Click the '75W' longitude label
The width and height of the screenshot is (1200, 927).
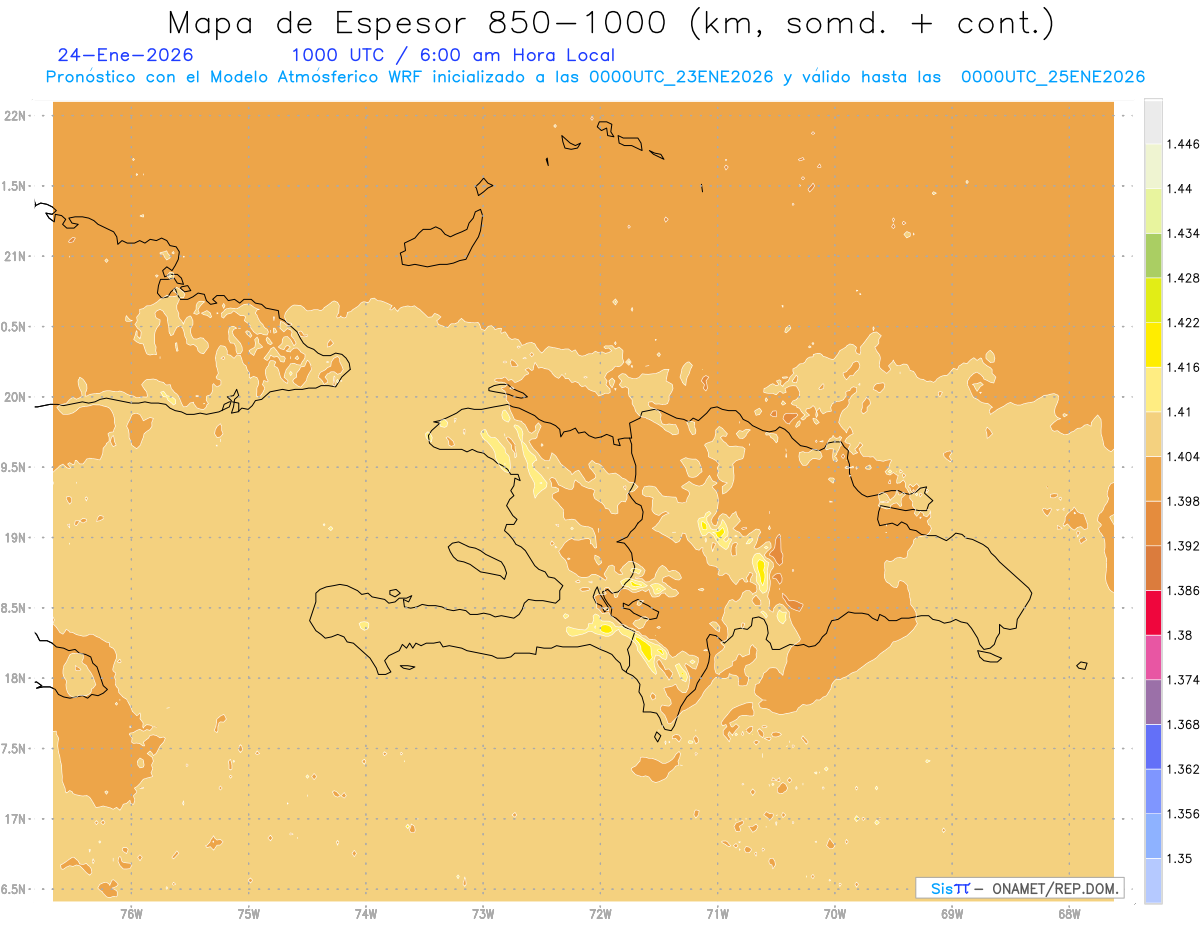click(249, 914)
